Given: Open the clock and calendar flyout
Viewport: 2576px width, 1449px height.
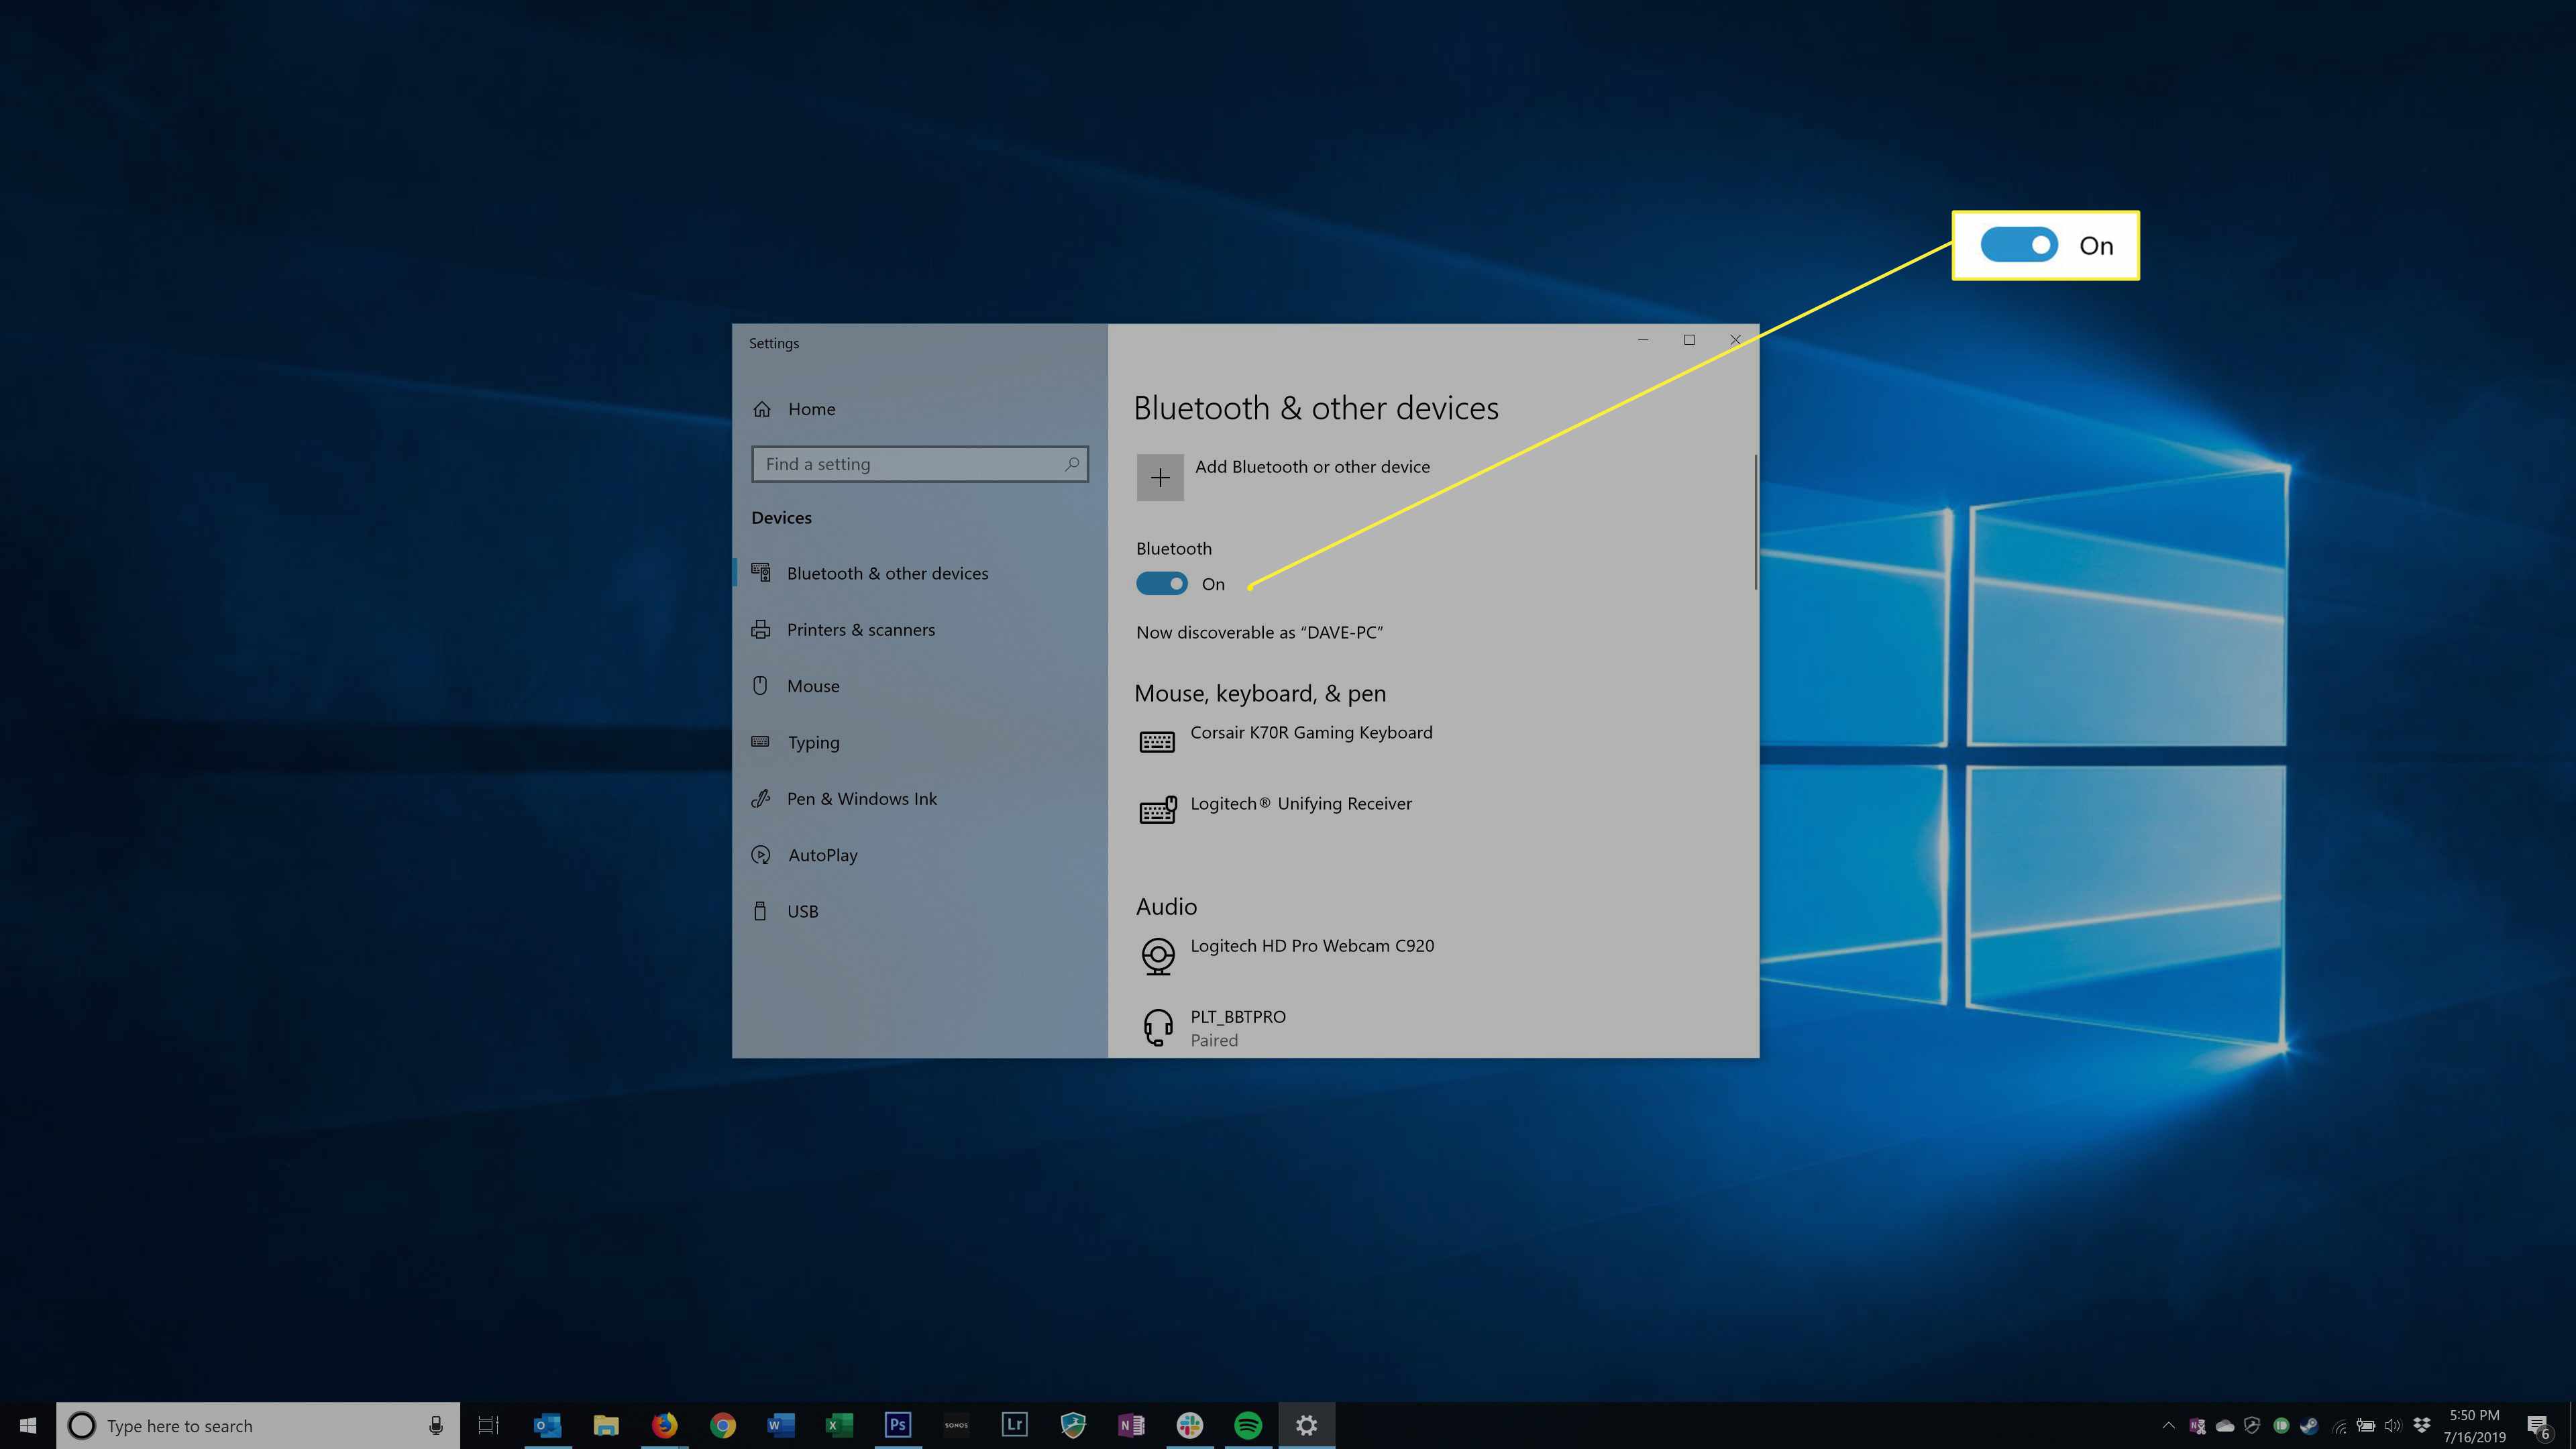Looking at the screenshot, I should click(2474, 1426).
